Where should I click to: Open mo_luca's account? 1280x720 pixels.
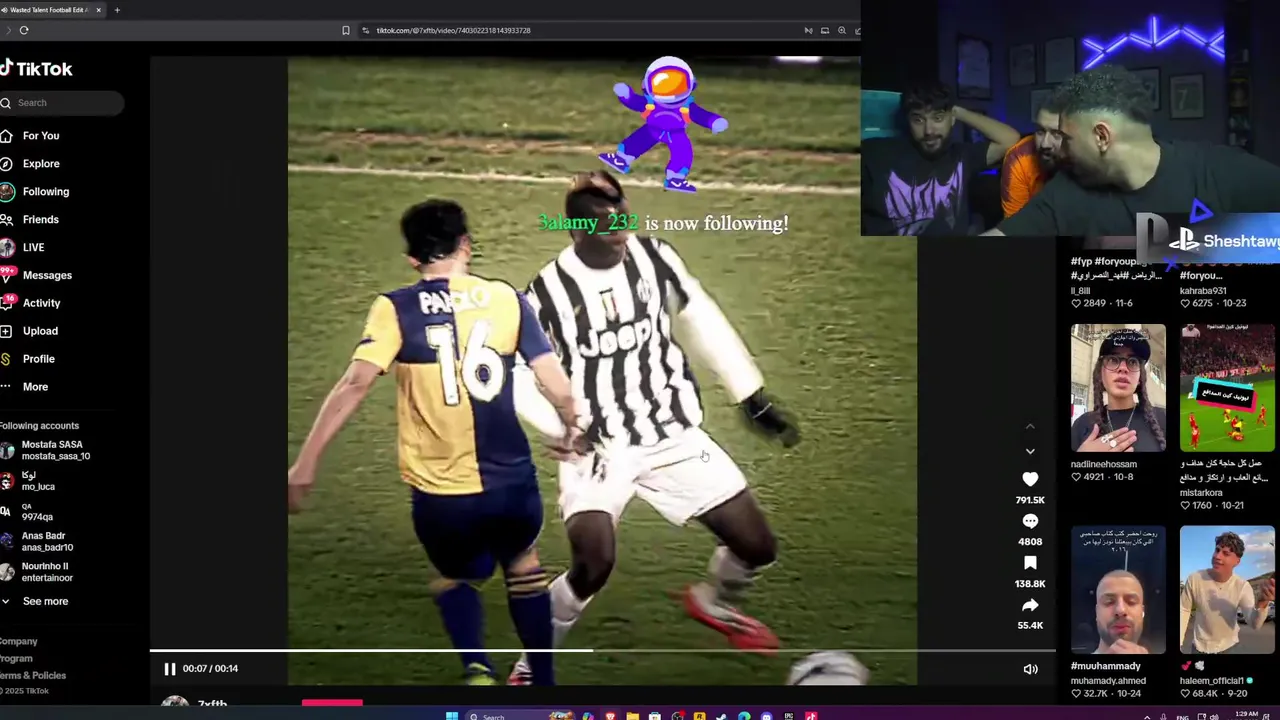point(30,481)
